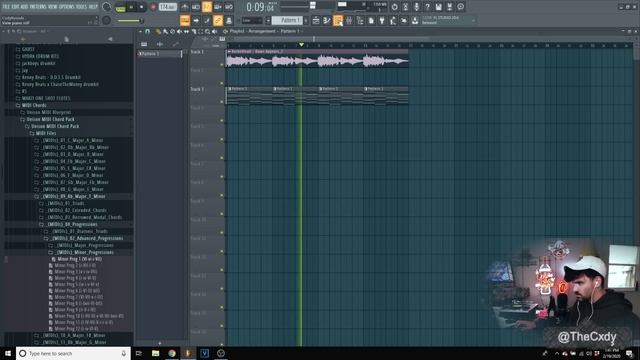
Task: Open the highlighted Channel rack icon
Action: (x=338, y=20)
